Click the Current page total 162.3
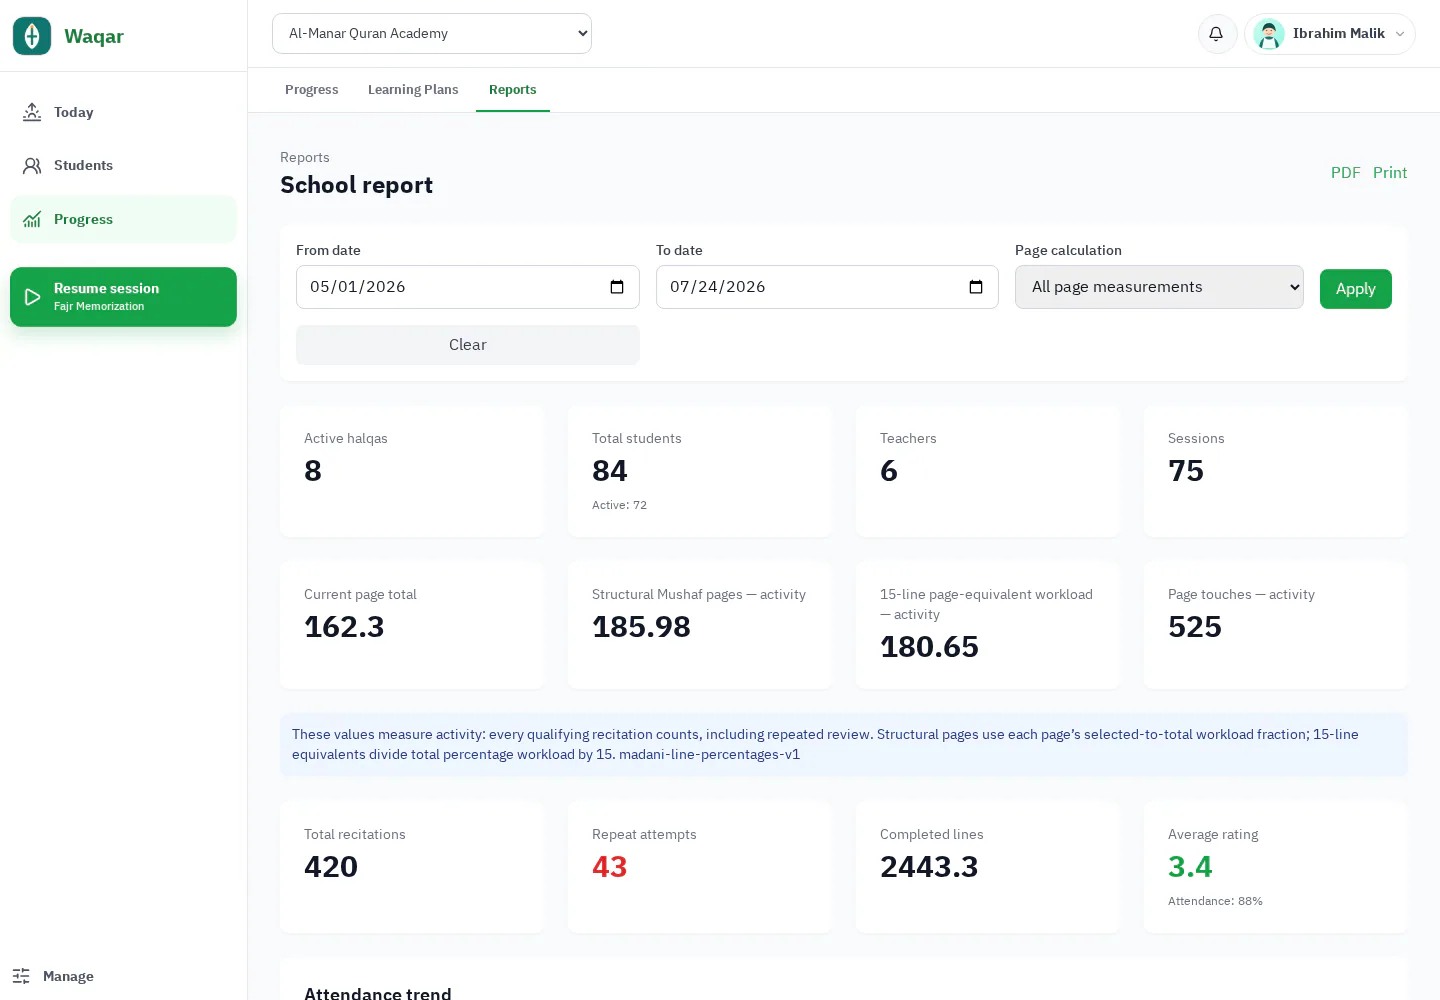This screenshot has height=1000, width=1440. point(344,627)
